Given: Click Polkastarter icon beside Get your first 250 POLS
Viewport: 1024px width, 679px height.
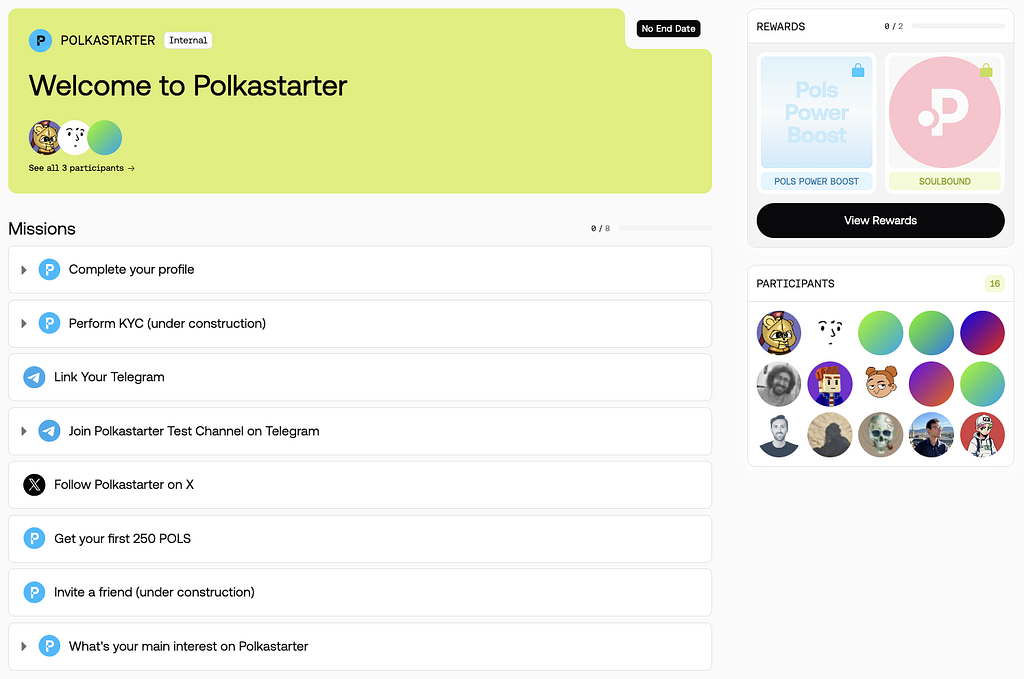Looking at the screenshot, I should pyautogui.click(x=34, y=539).
